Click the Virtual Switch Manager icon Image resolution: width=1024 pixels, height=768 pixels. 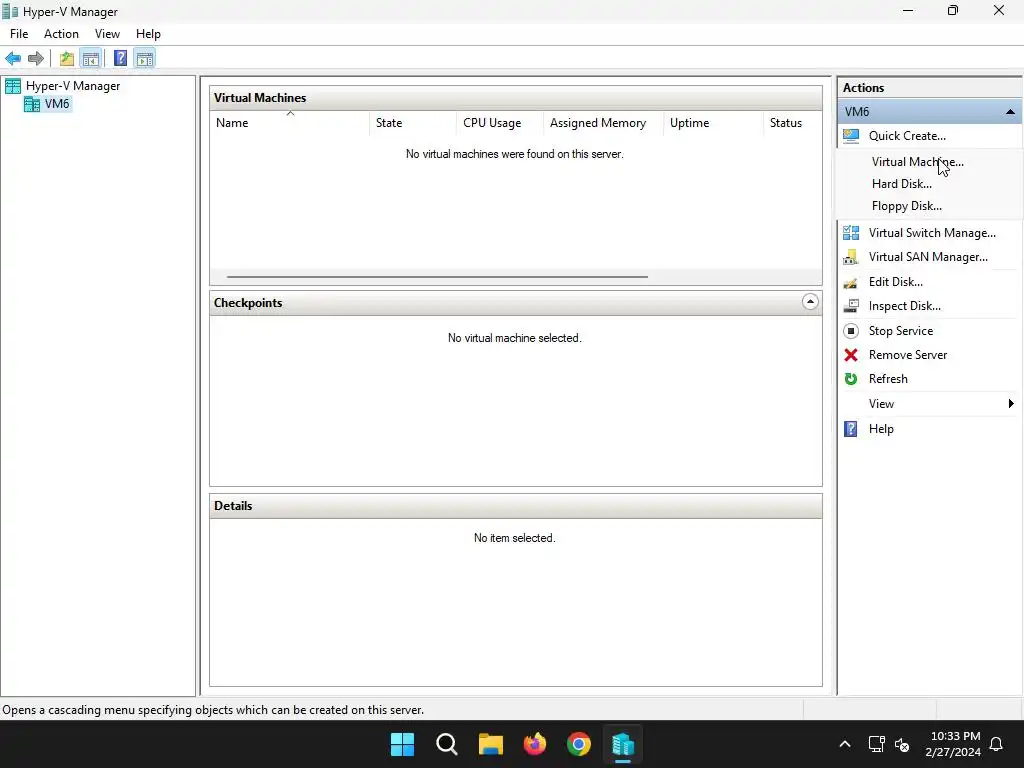pos(851,232)
